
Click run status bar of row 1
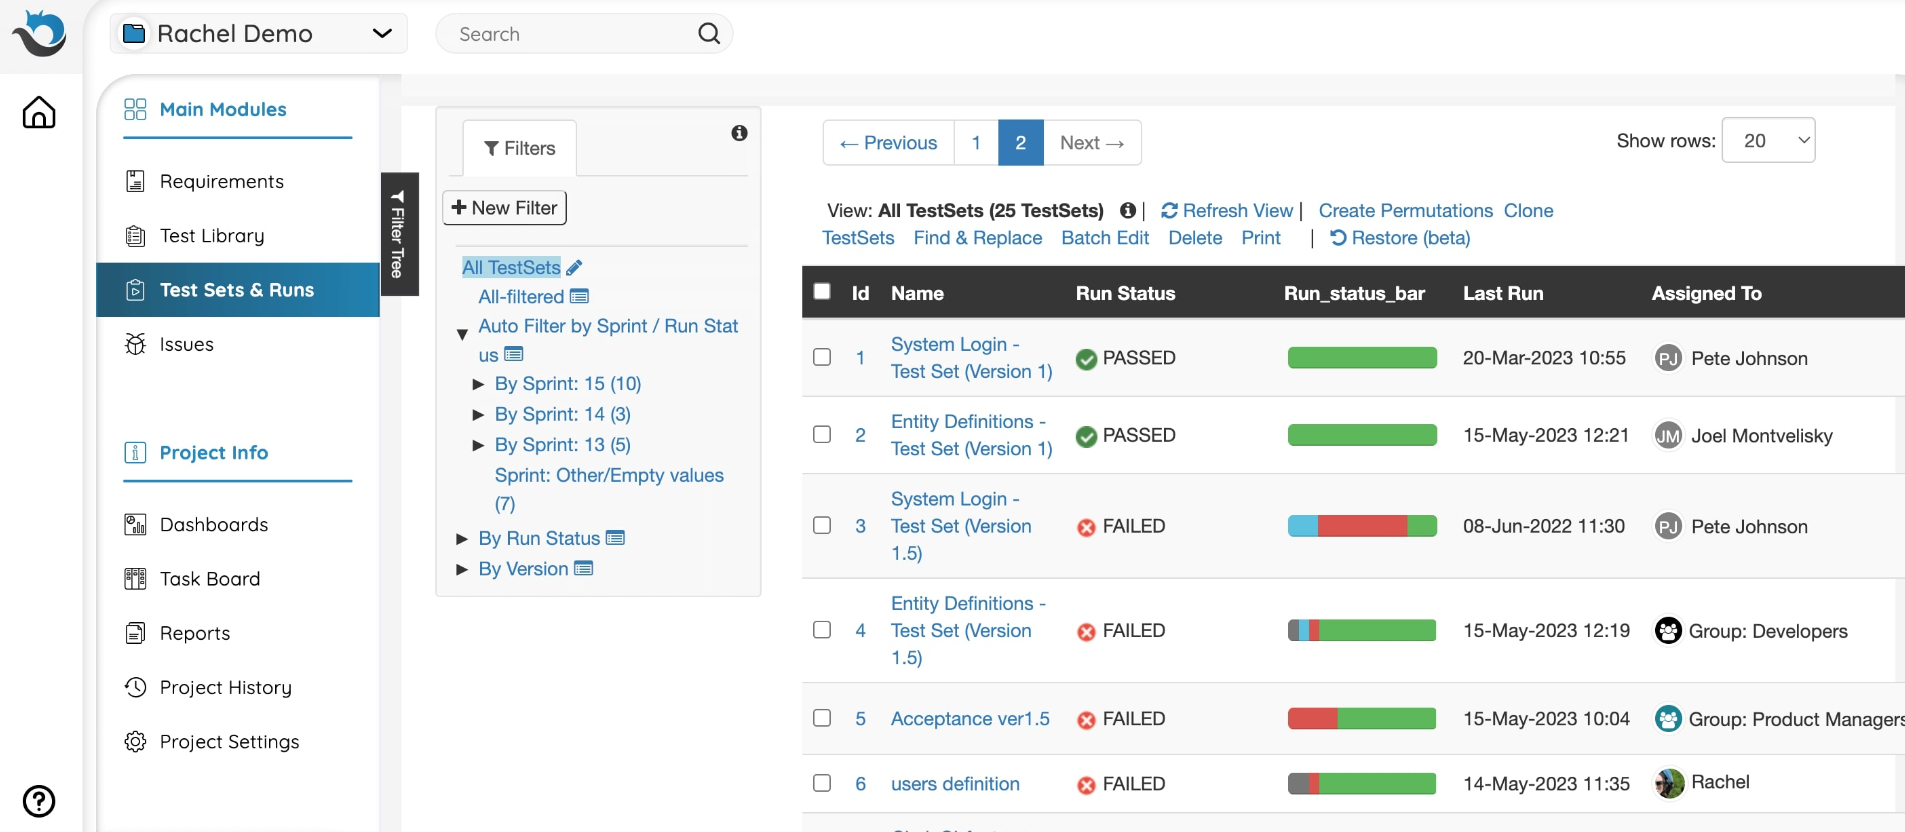[1362, 358]
